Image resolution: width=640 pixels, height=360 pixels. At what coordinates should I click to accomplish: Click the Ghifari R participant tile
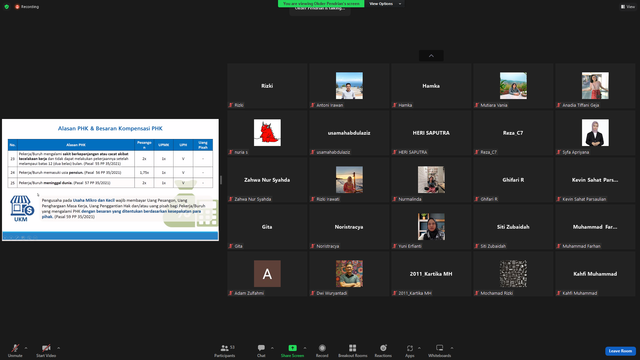coord(513,180)
